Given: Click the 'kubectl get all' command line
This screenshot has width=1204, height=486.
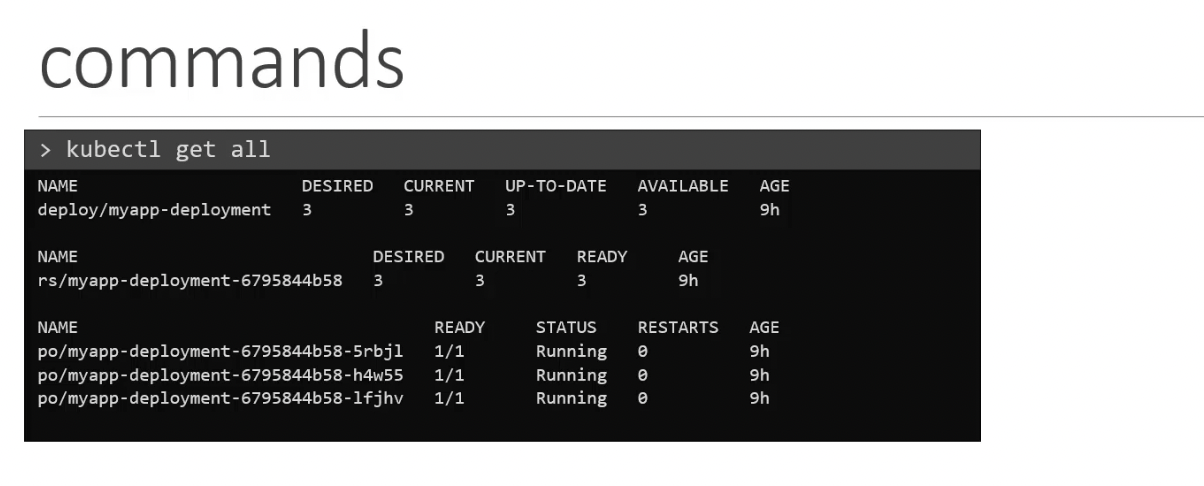Looking at the screenshot, I should 502,150.
